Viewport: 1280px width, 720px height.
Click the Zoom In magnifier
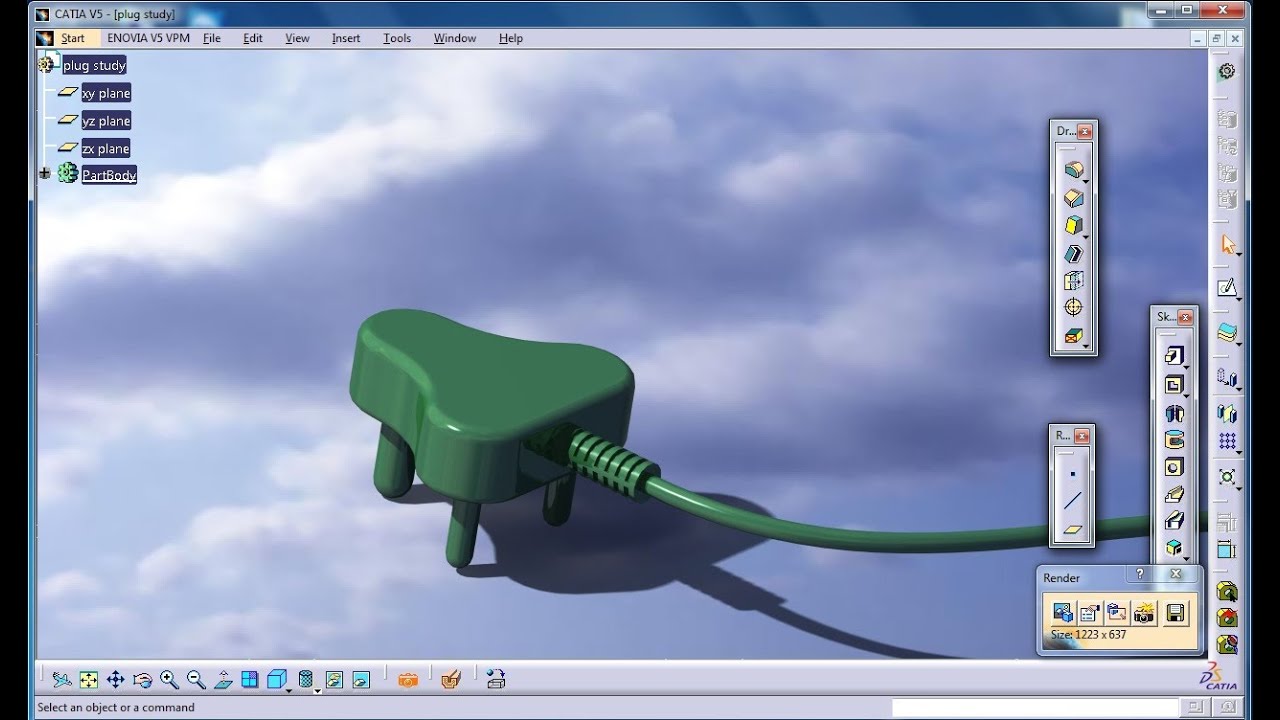[169, 680]
